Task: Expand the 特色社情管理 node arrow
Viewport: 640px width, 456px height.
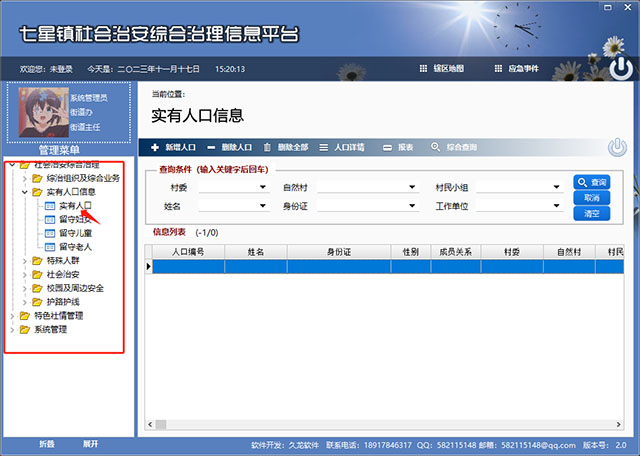Action: pos(12,316)
